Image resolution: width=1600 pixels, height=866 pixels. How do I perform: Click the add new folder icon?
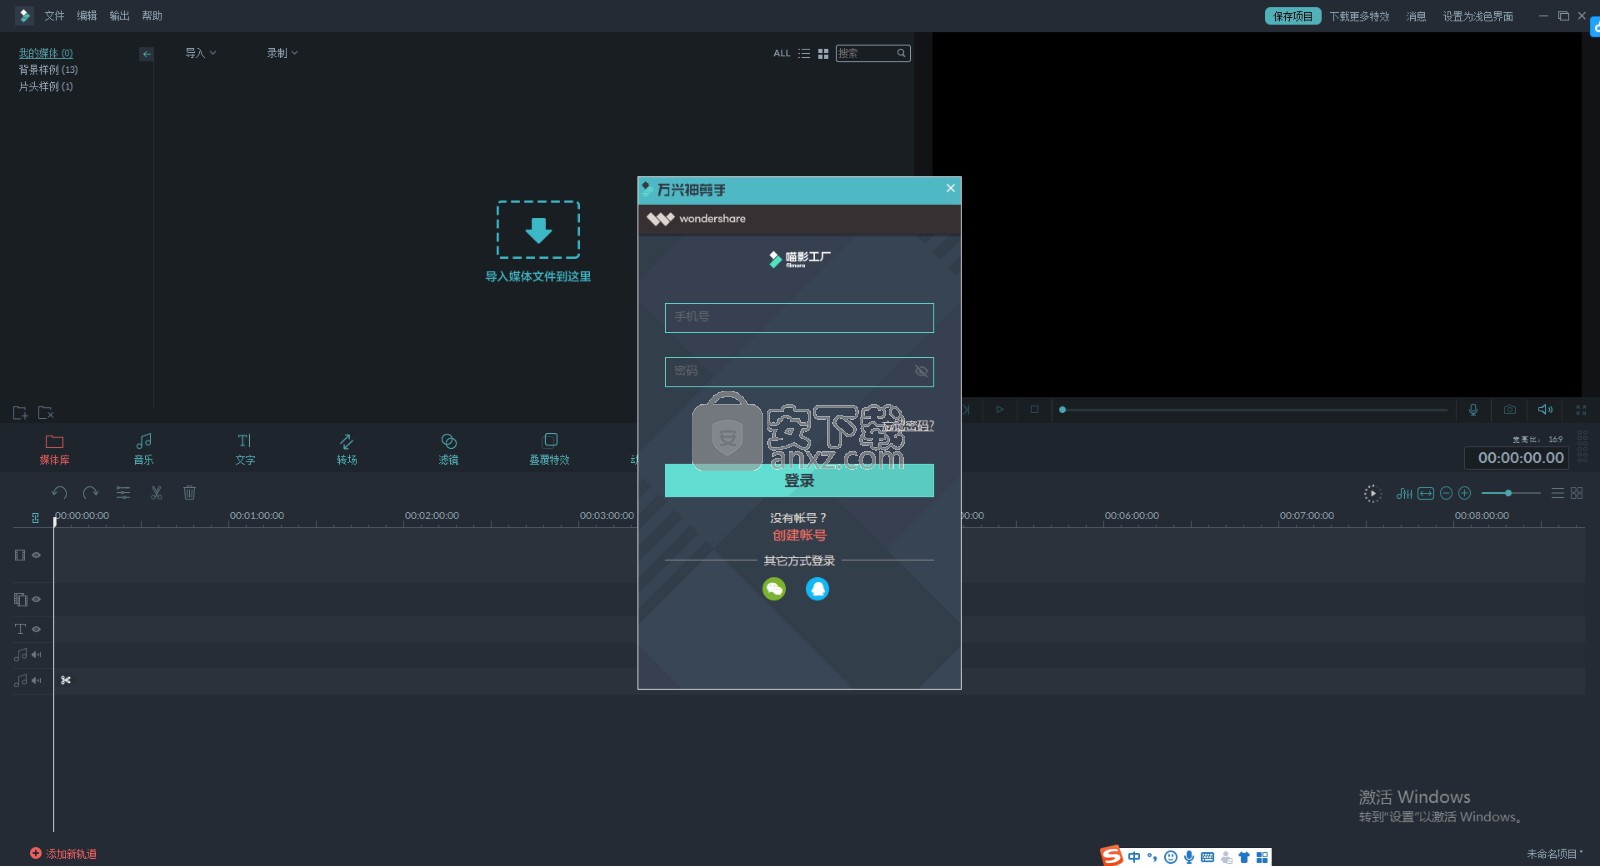[x=20, y=413]
